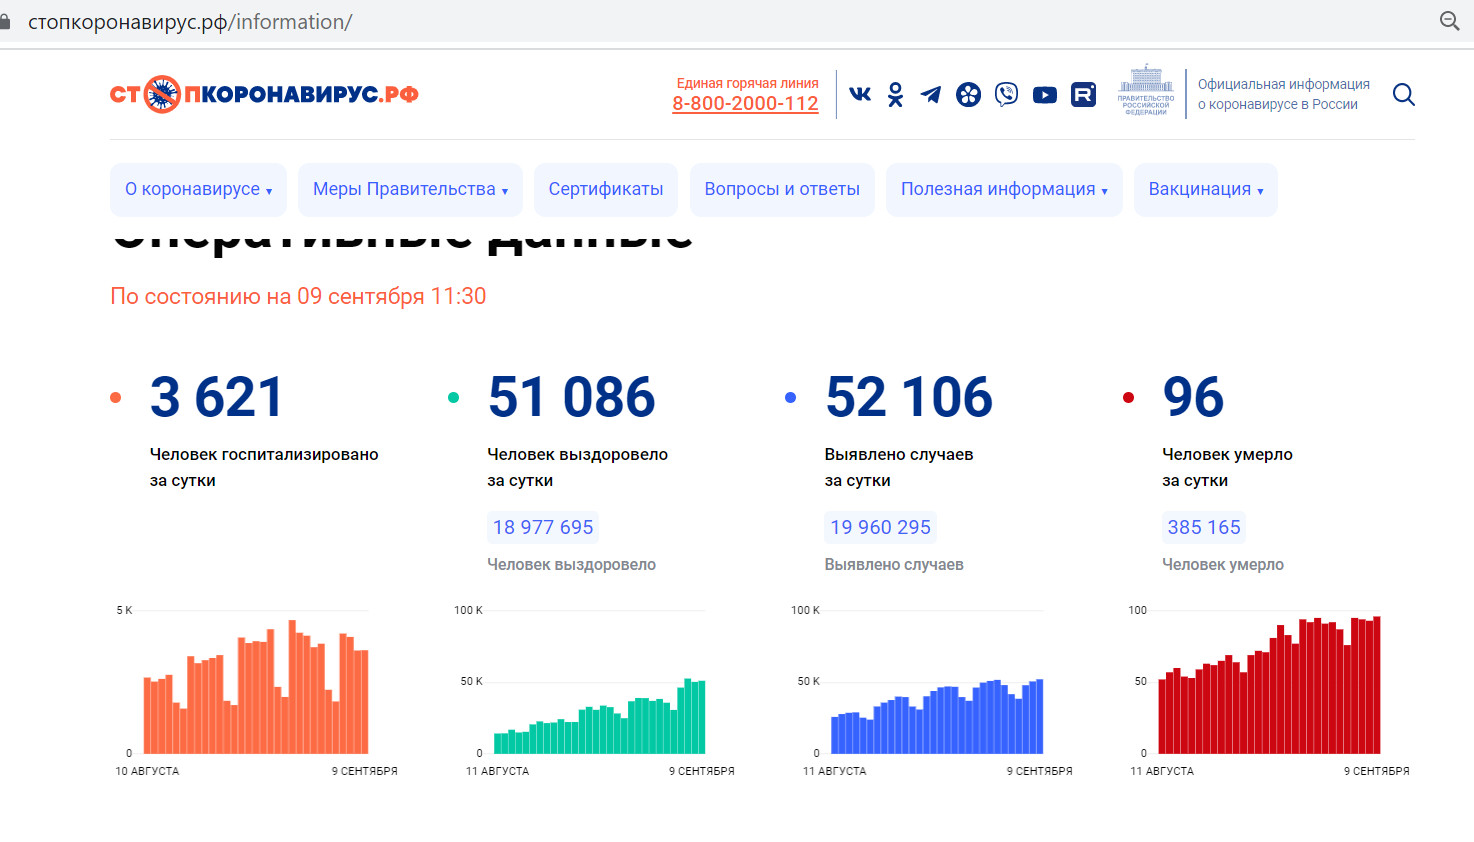Go to the Сертификаты section
The width and height of the screenshot is (1474, 842).
click(x=605, y=189)
